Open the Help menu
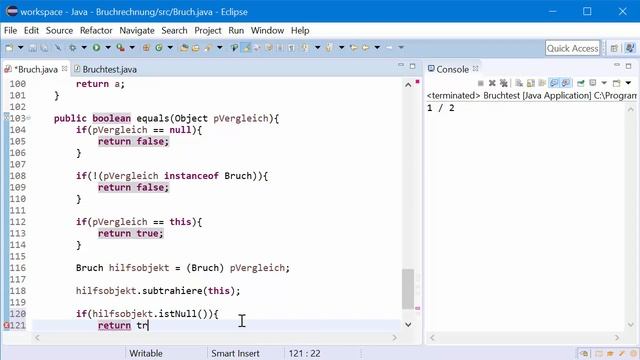Image resolution: width=640 pixels, height=360 pixels. point(300,31)
